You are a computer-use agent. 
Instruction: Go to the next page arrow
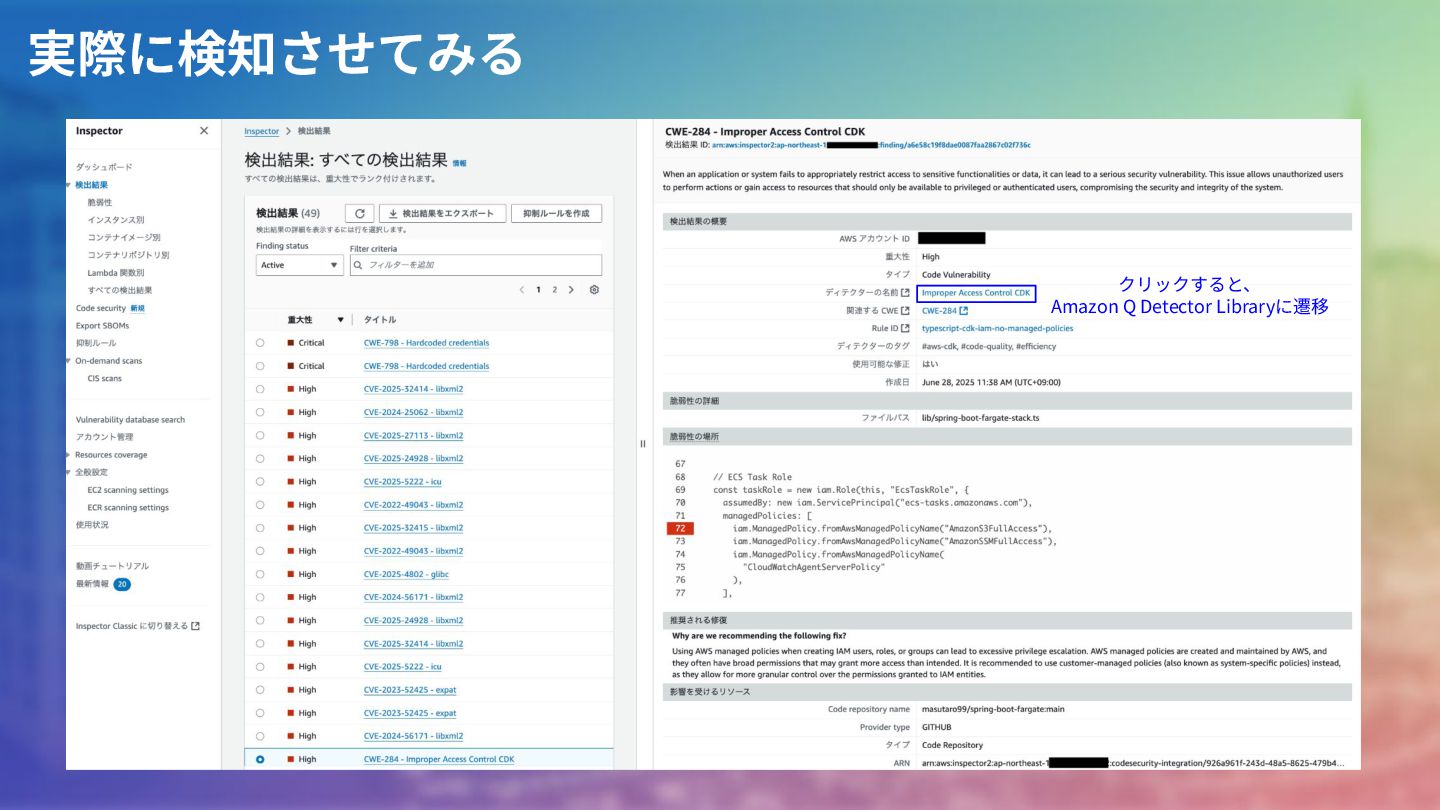click(571, 289)
